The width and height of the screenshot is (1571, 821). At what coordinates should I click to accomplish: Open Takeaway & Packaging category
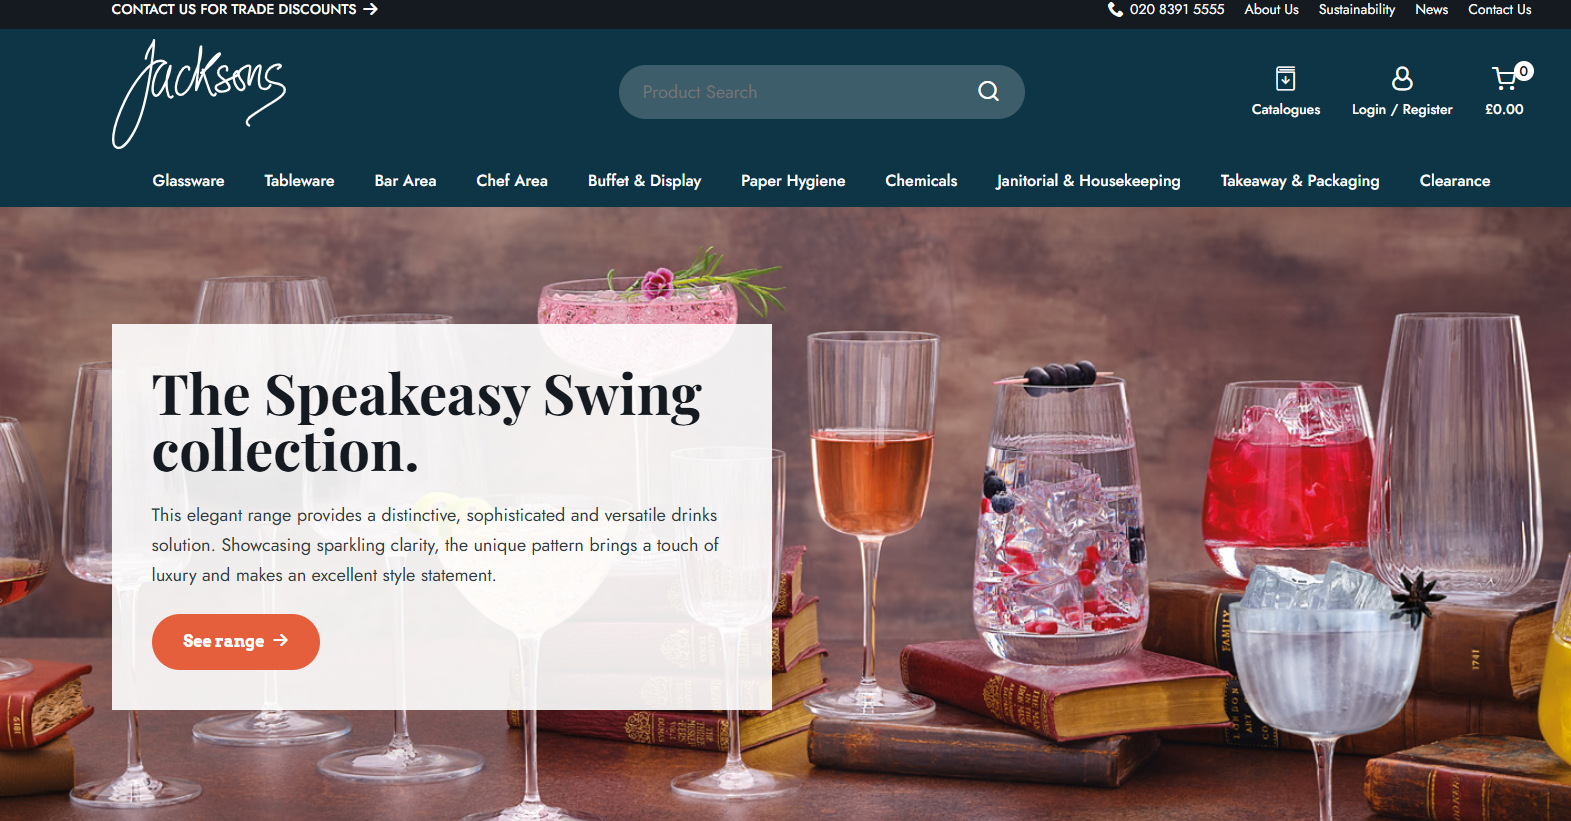pyautogui.click(x=1300, y=181)
